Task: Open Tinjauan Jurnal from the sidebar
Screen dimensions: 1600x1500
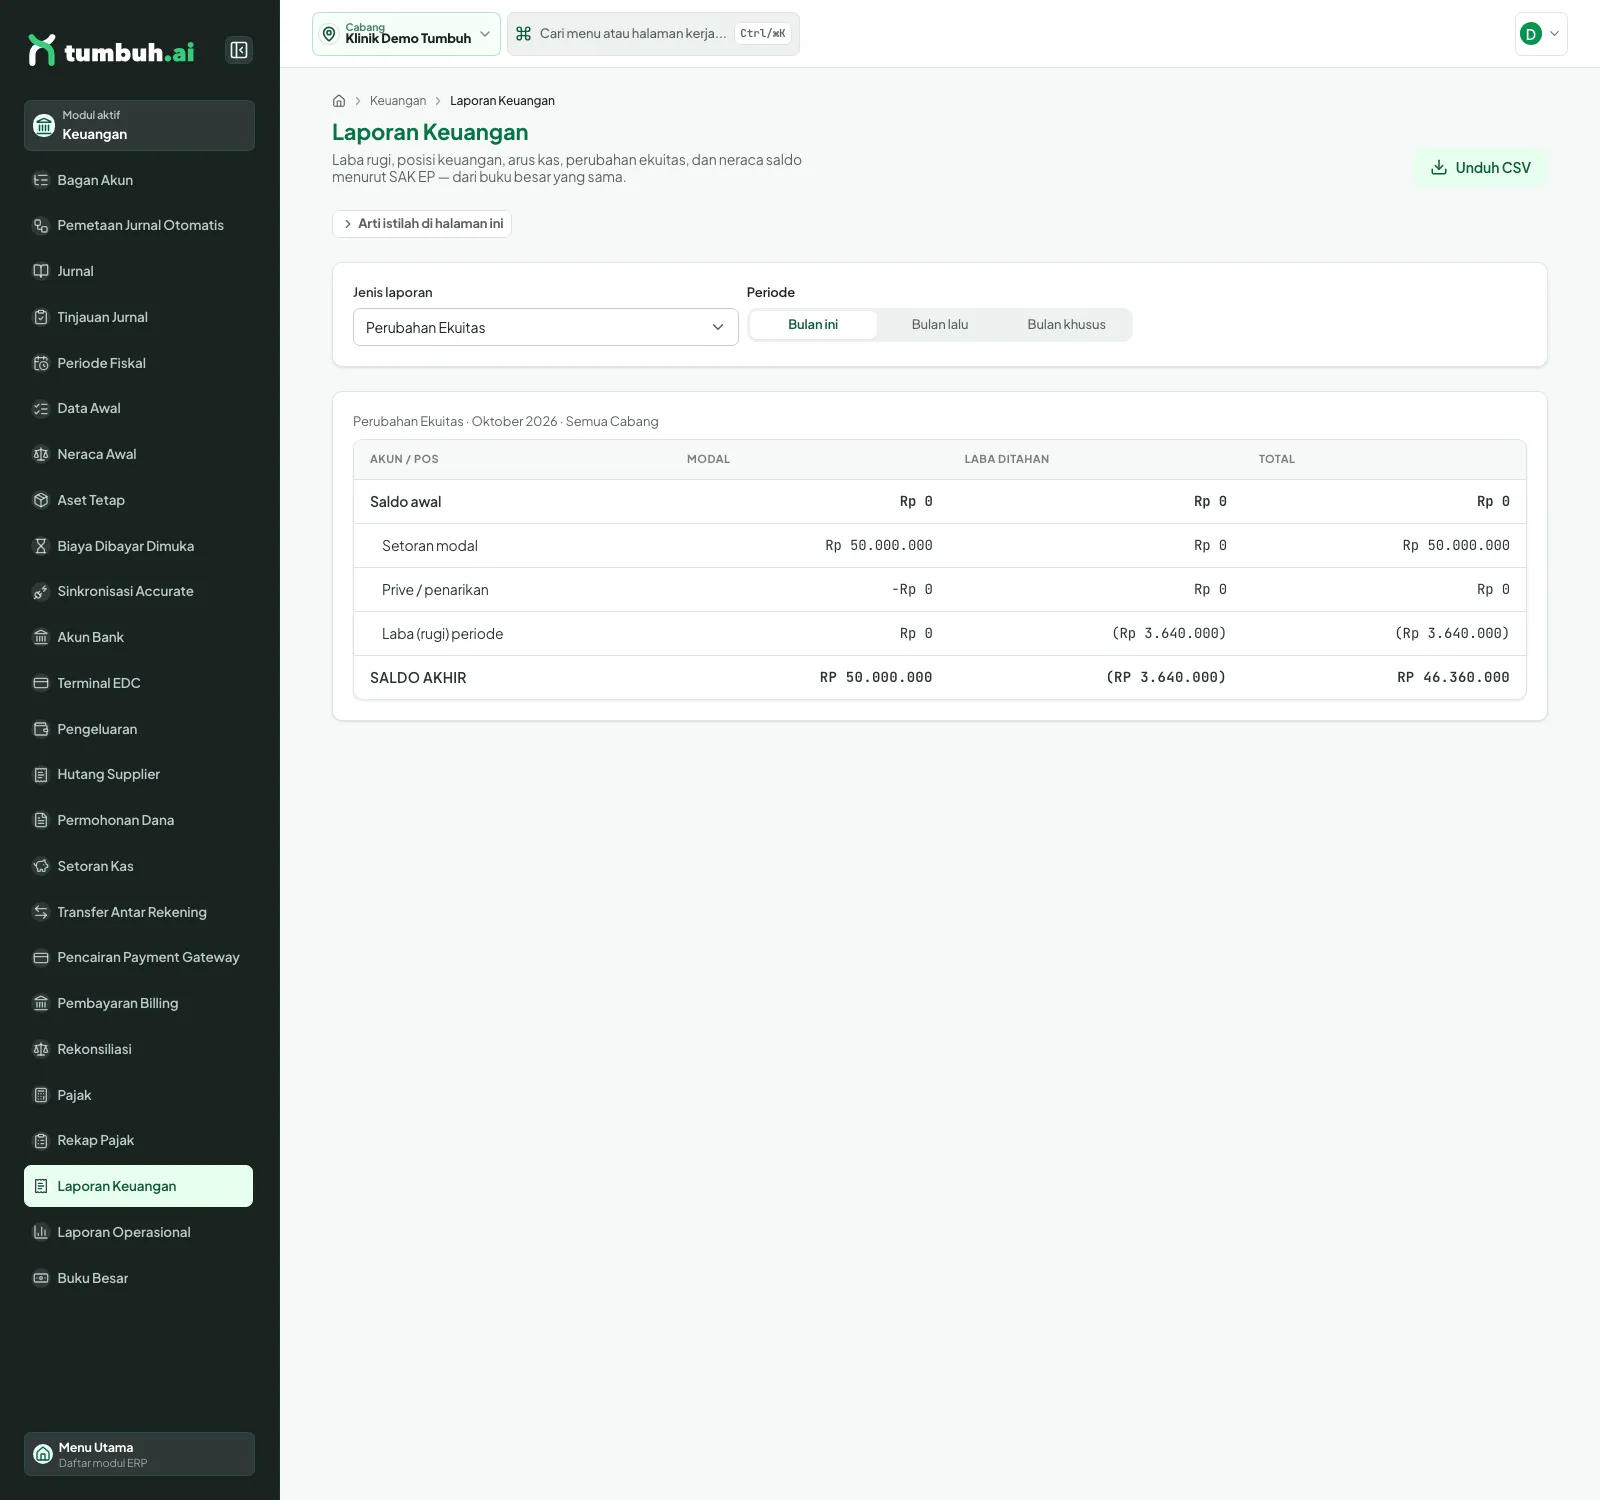Action: [139, 317]
